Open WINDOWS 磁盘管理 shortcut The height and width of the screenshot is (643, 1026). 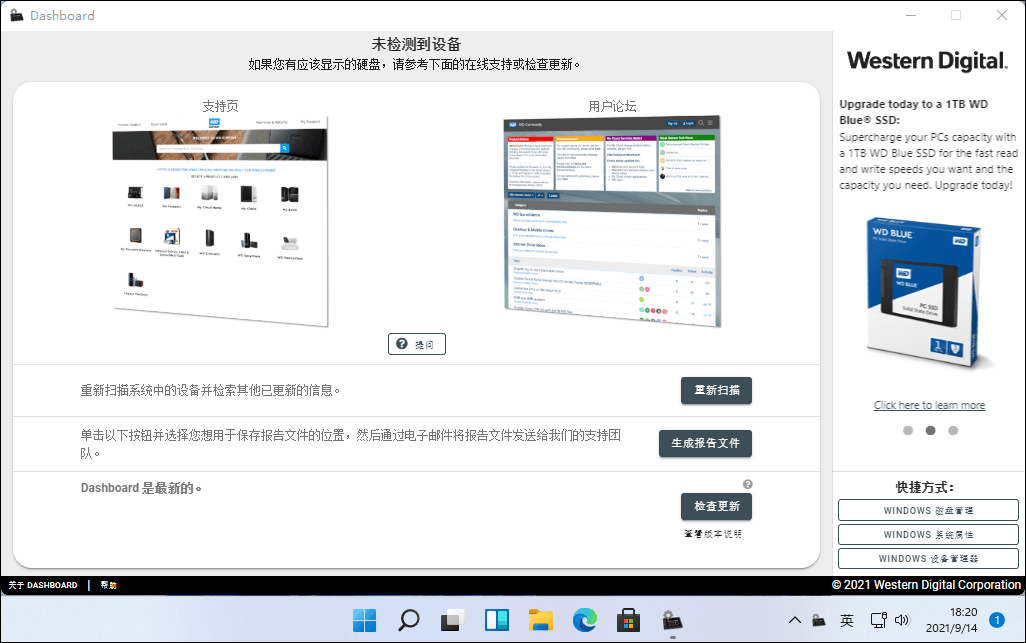click(x=929, y=510)
